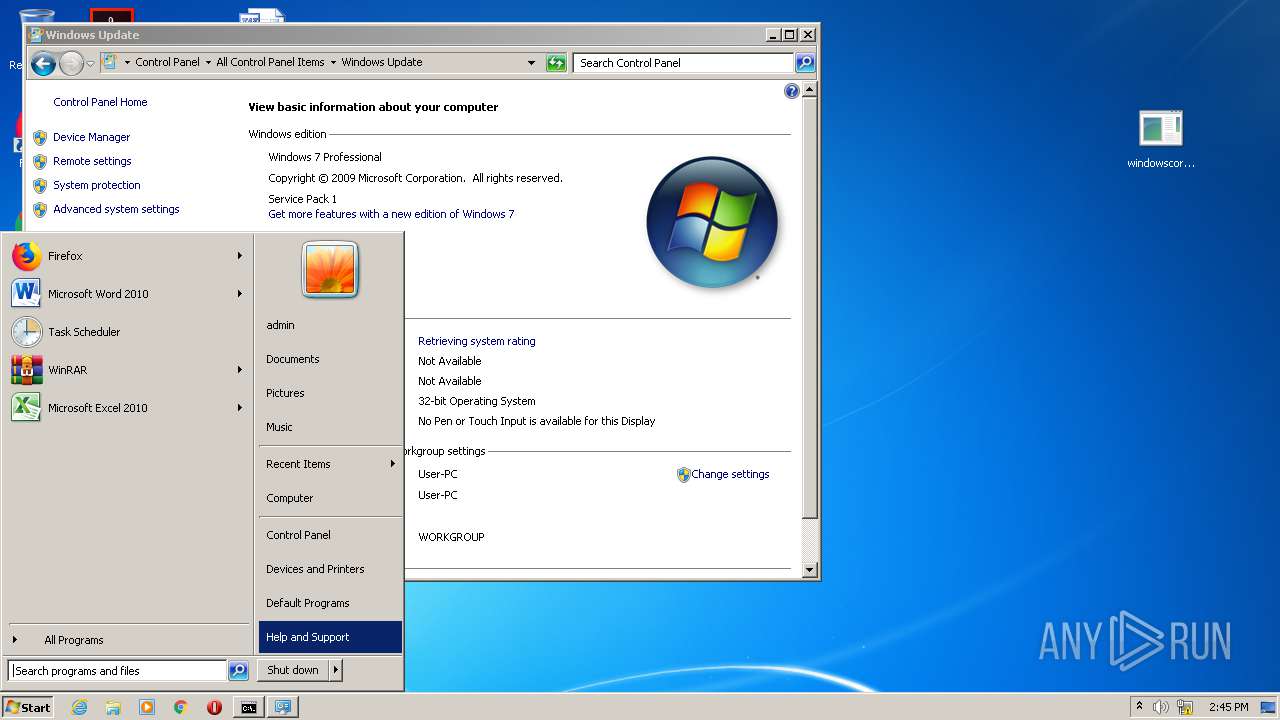1280x720 pixels.
Task: Click the Search programs and files field
Action: click(x=117, y=671)
